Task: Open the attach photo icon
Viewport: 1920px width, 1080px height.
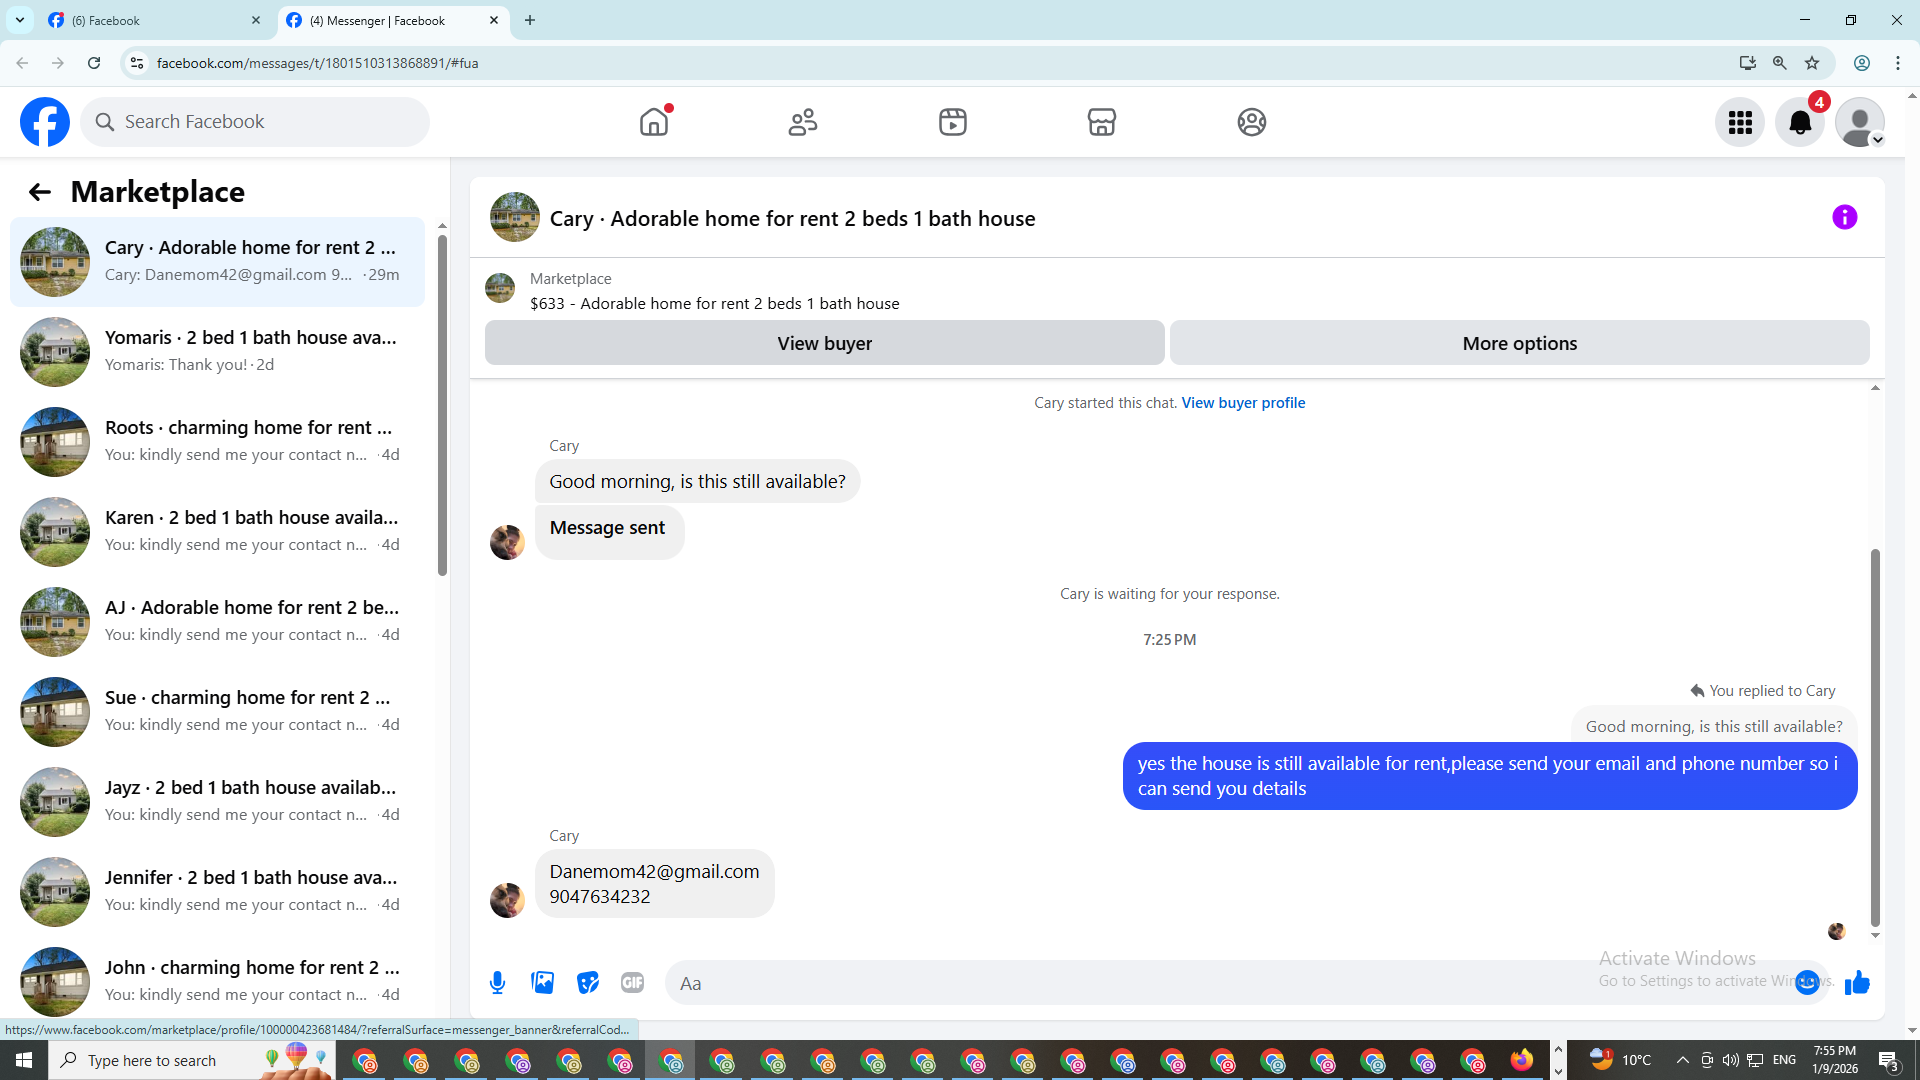Action: (x=543, y=983)
